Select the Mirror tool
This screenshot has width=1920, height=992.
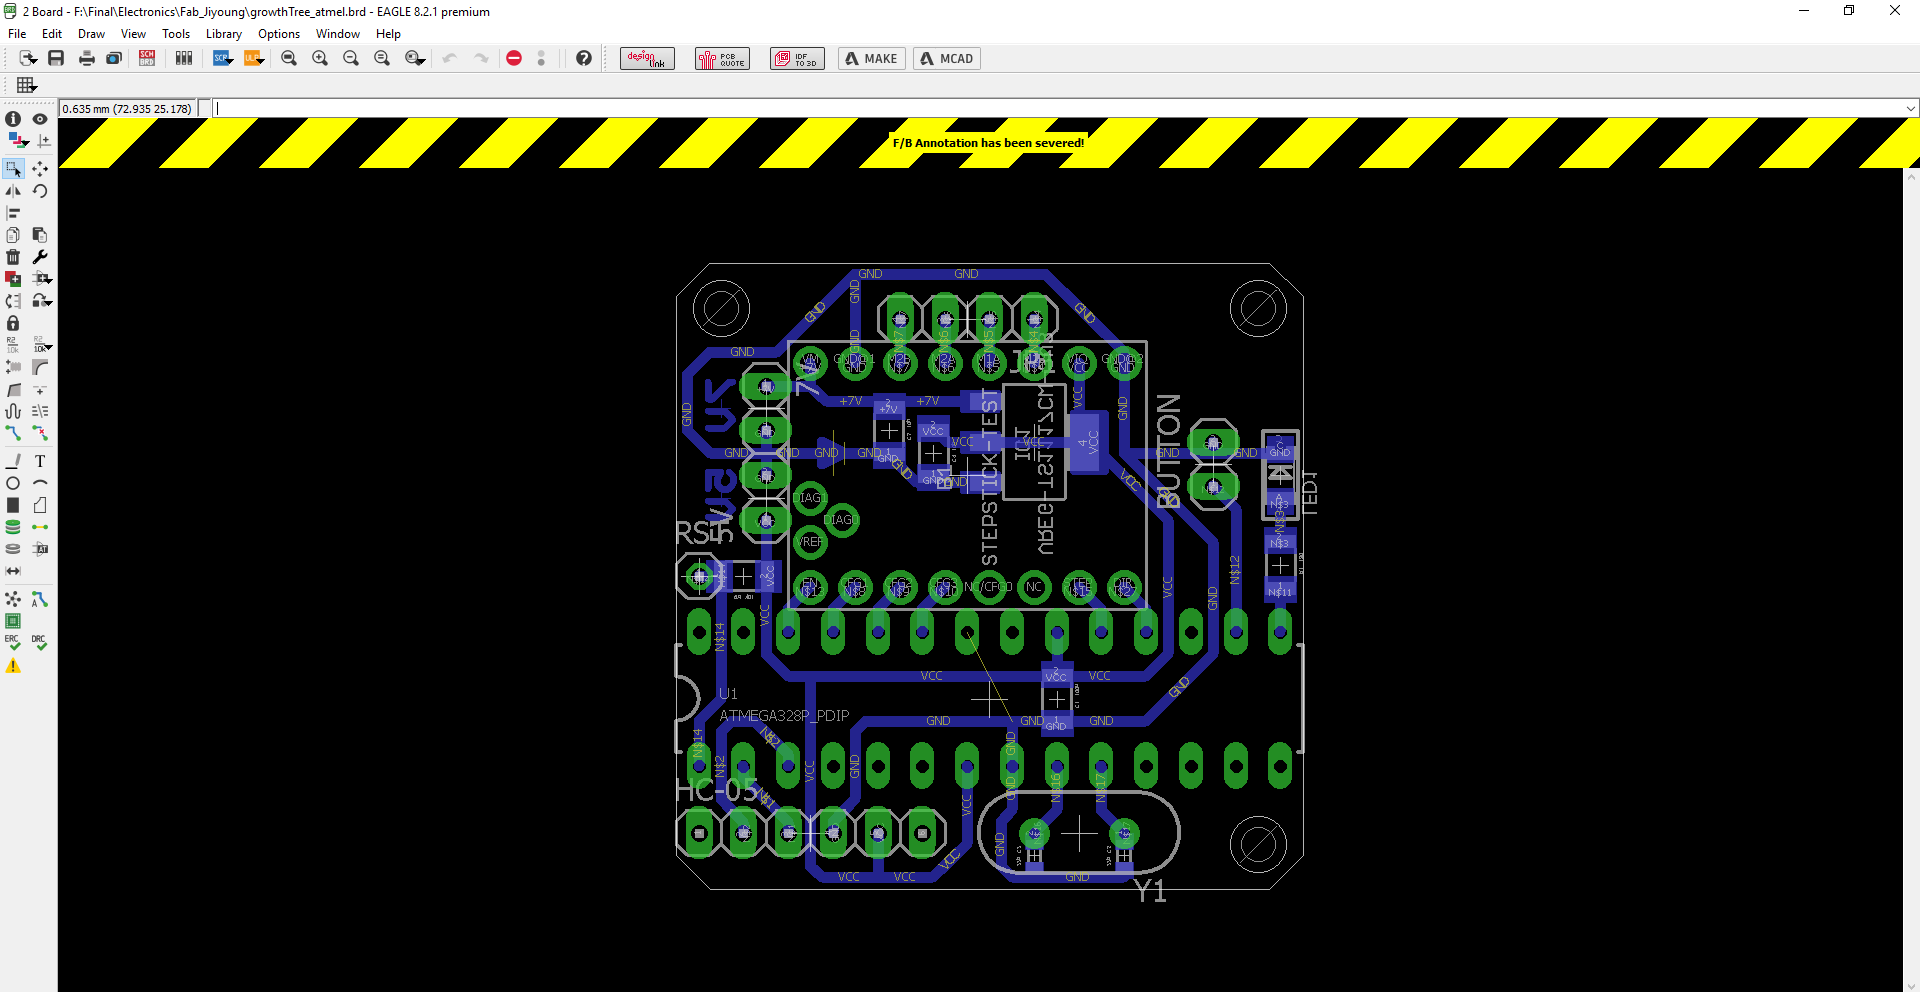(13, 191)
